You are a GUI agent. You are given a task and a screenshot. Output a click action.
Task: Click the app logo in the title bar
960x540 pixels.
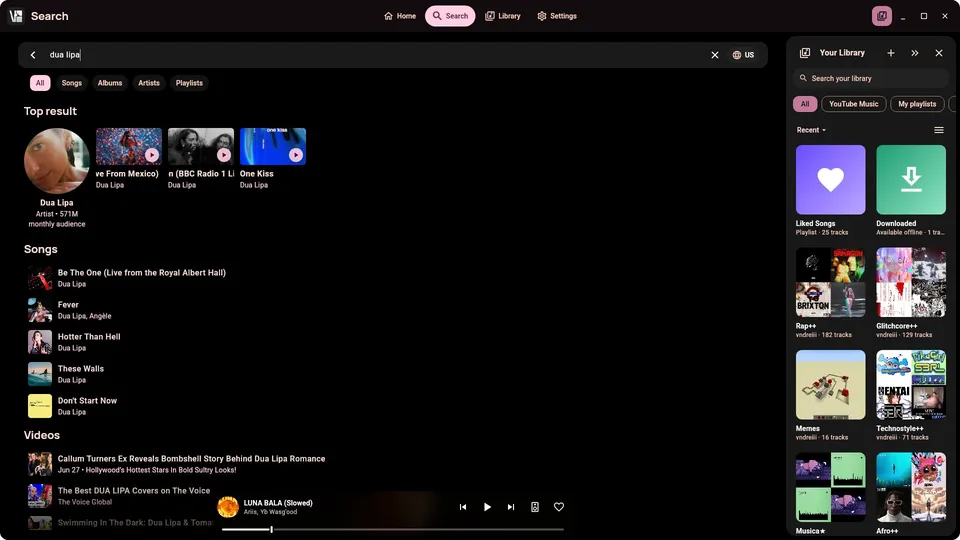pos(16,16)
